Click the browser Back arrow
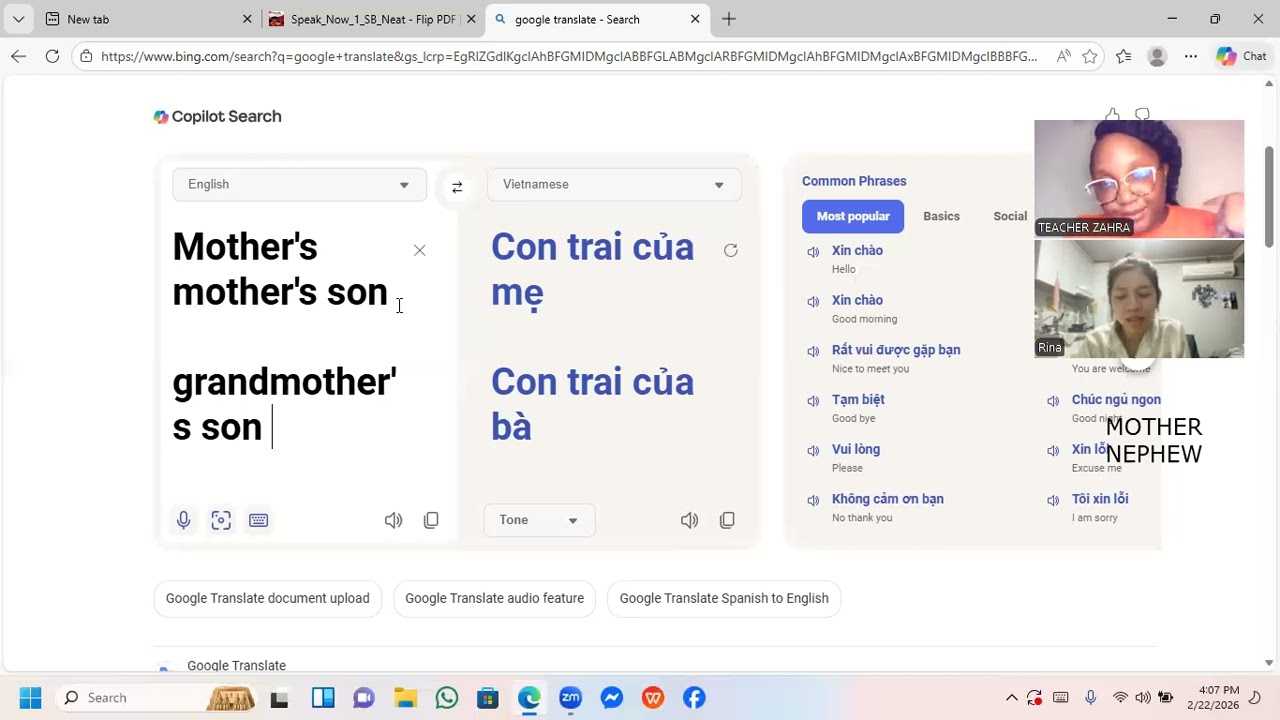 (x=19, y=56)
